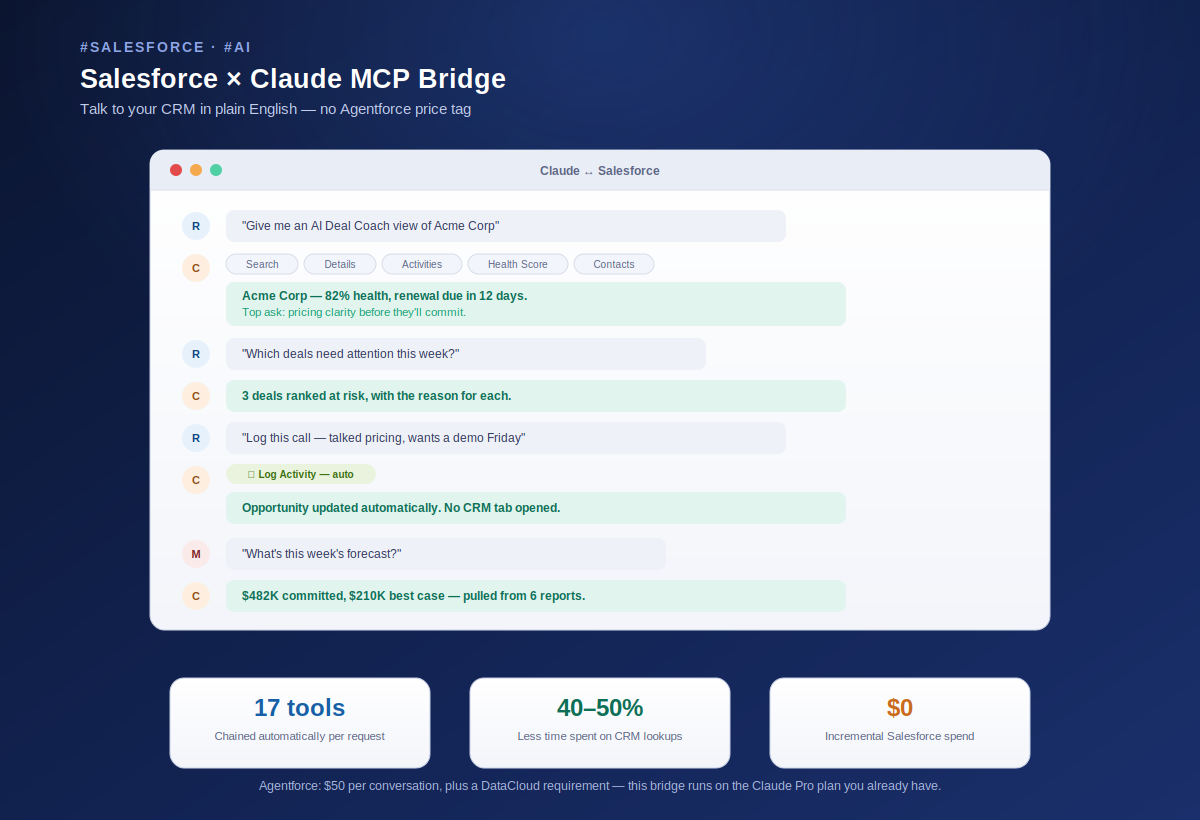
Task: Click the 'Log Activity — auto' chip
Action: pos(301,474)
